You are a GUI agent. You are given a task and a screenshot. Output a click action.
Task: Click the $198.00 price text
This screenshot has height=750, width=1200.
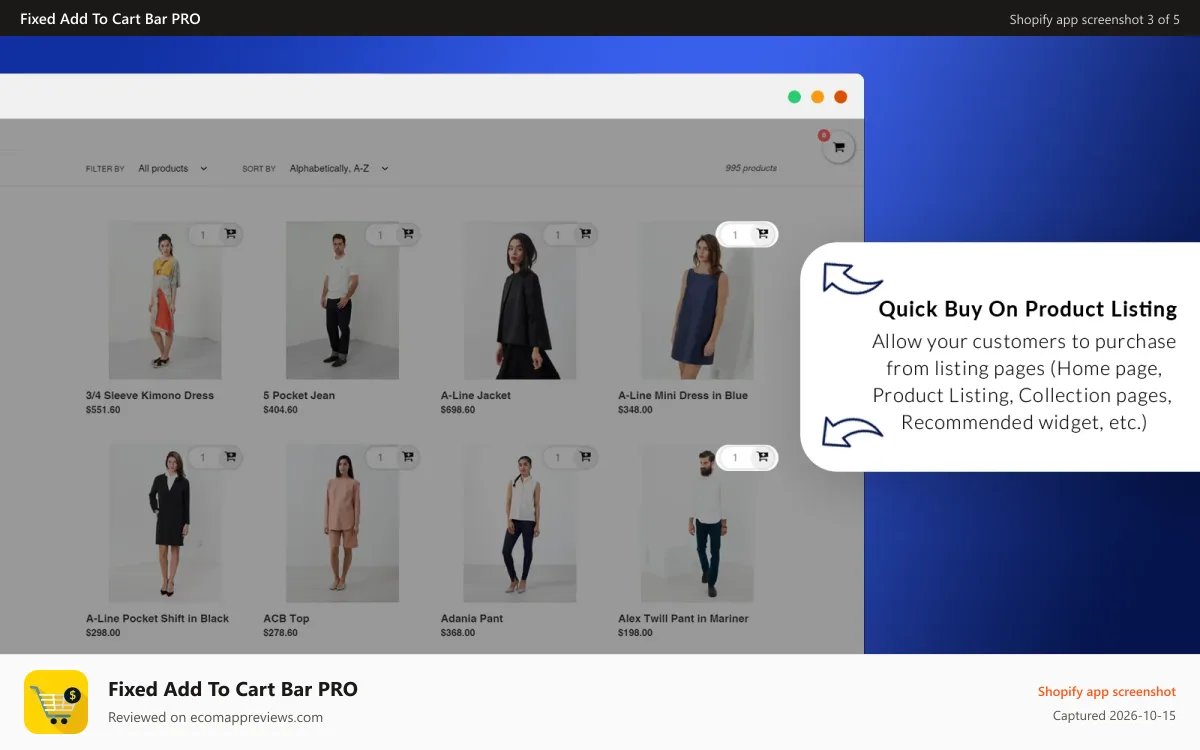(635, 633)
